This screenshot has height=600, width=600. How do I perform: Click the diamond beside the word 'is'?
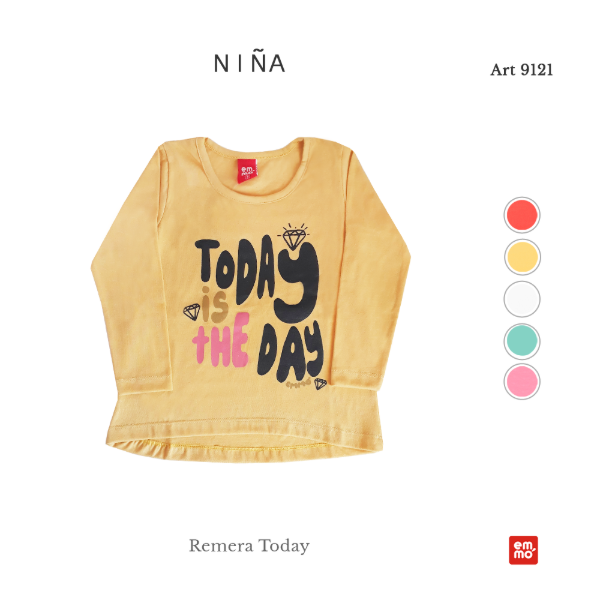click(x=192, y=312)
